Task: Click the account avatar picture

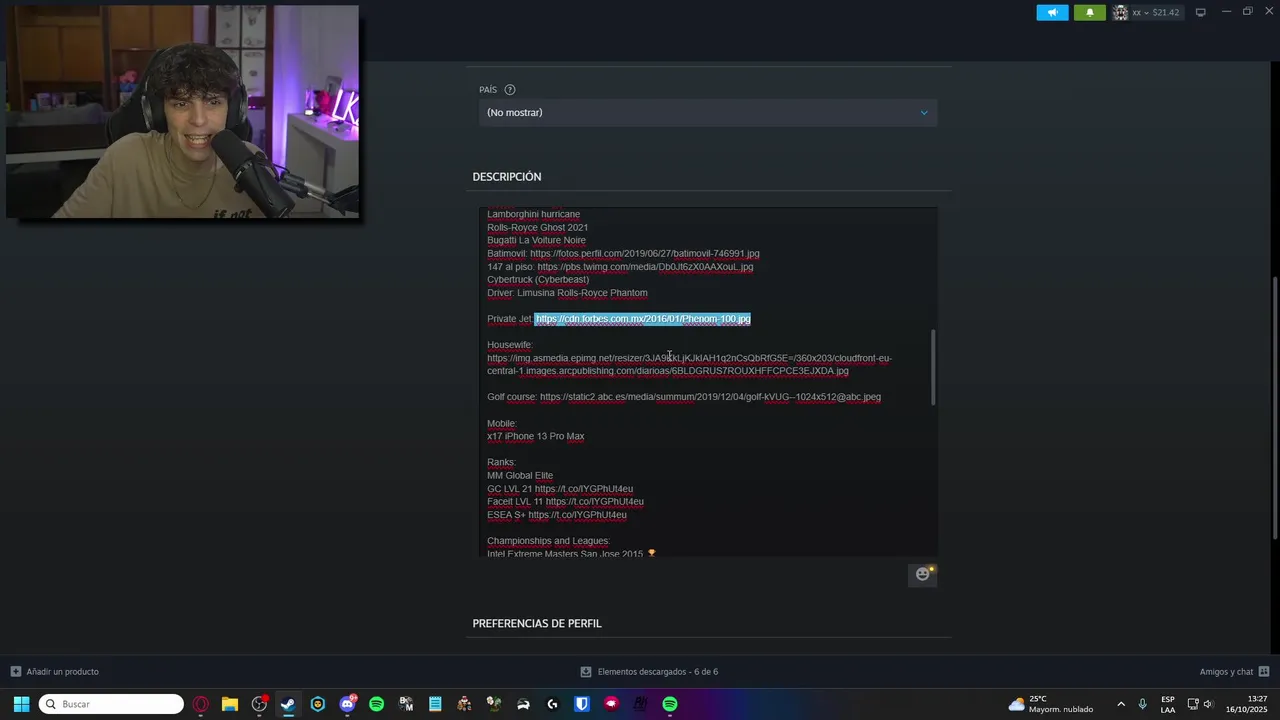Action: [x=1120, y=12]
